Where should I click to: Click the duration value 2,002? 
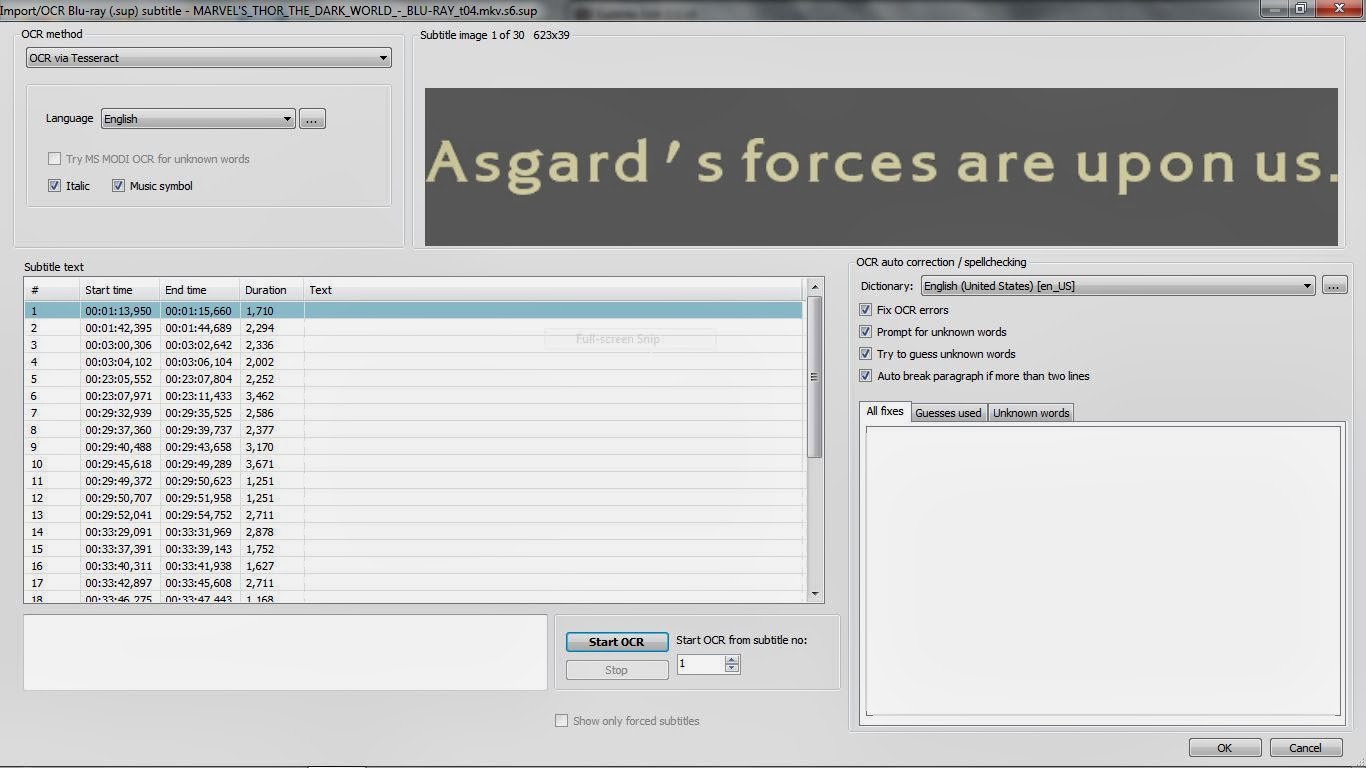(259, 362)
